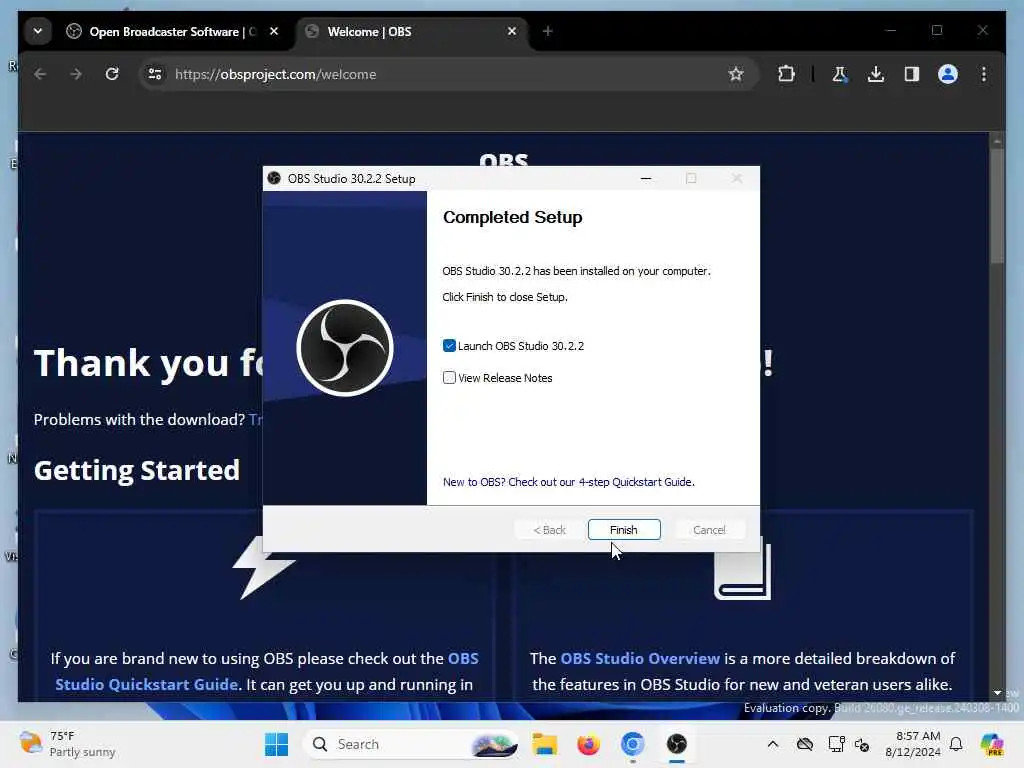The height and width of the screenshot is (768, 1024).
Task: Click Finish in OBS Setup dialog
Action: click(624, 530)
